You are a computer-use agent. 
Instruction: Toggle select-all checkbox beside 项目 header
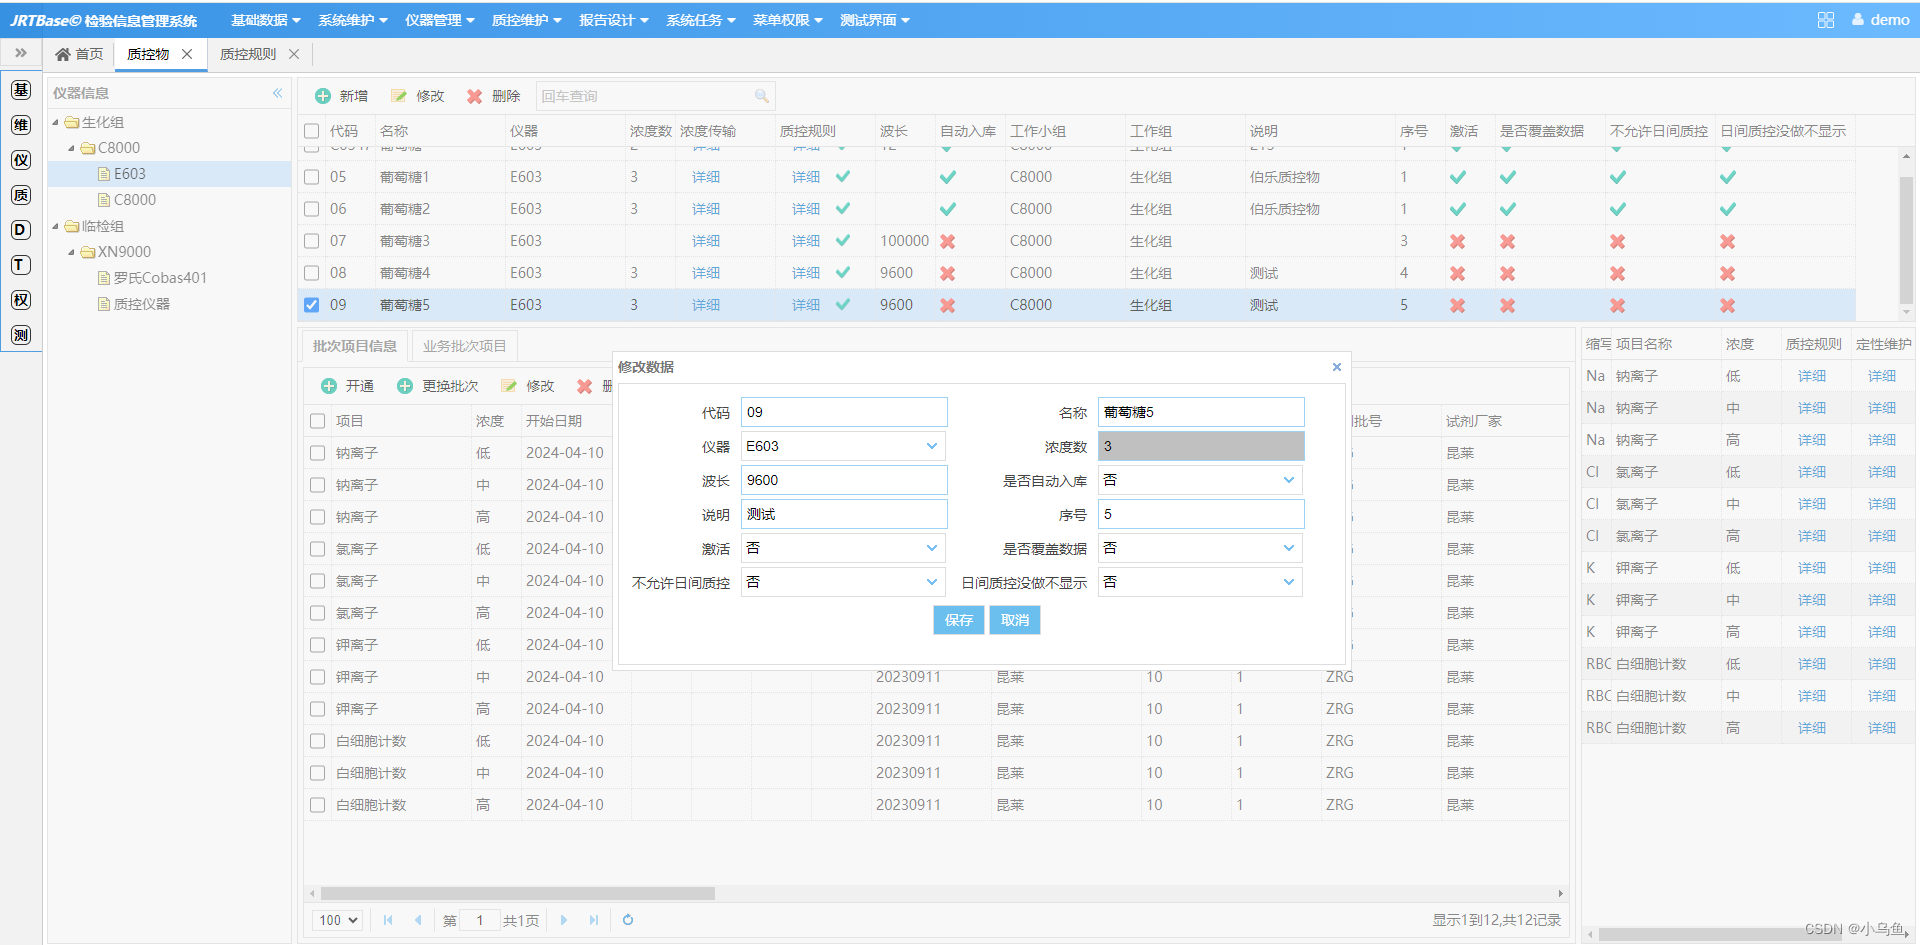(318, 421)
